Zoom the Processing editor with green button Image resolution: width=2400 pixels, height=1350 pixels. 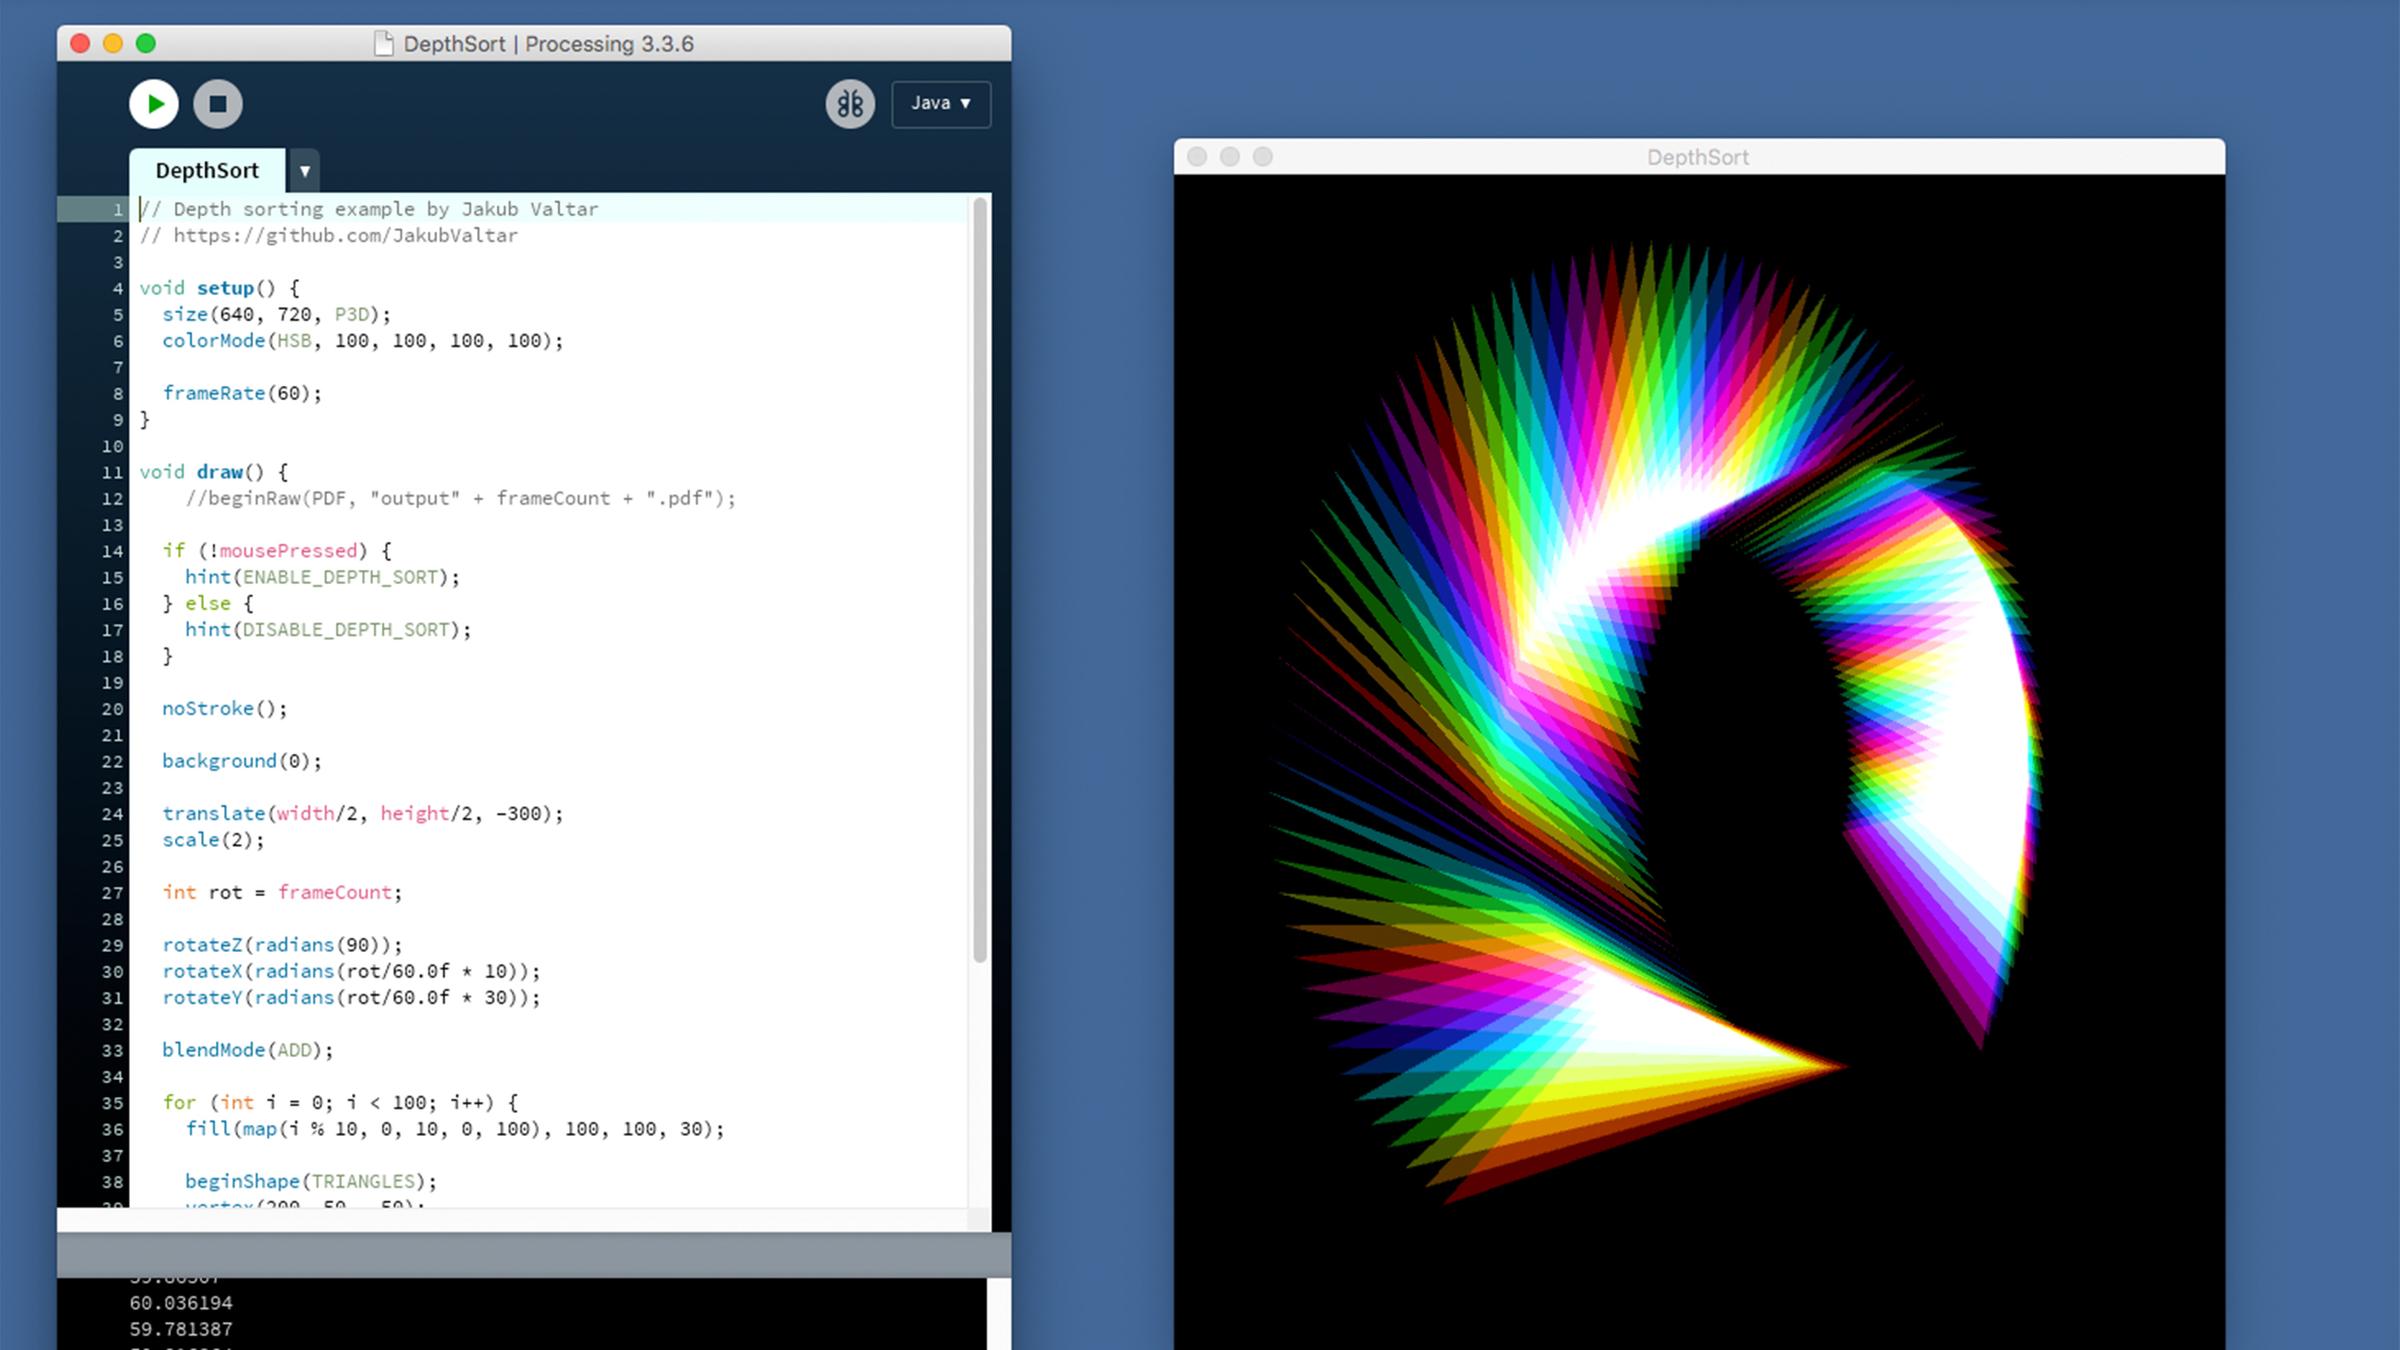pyautogui.click(x=146, y=43)
